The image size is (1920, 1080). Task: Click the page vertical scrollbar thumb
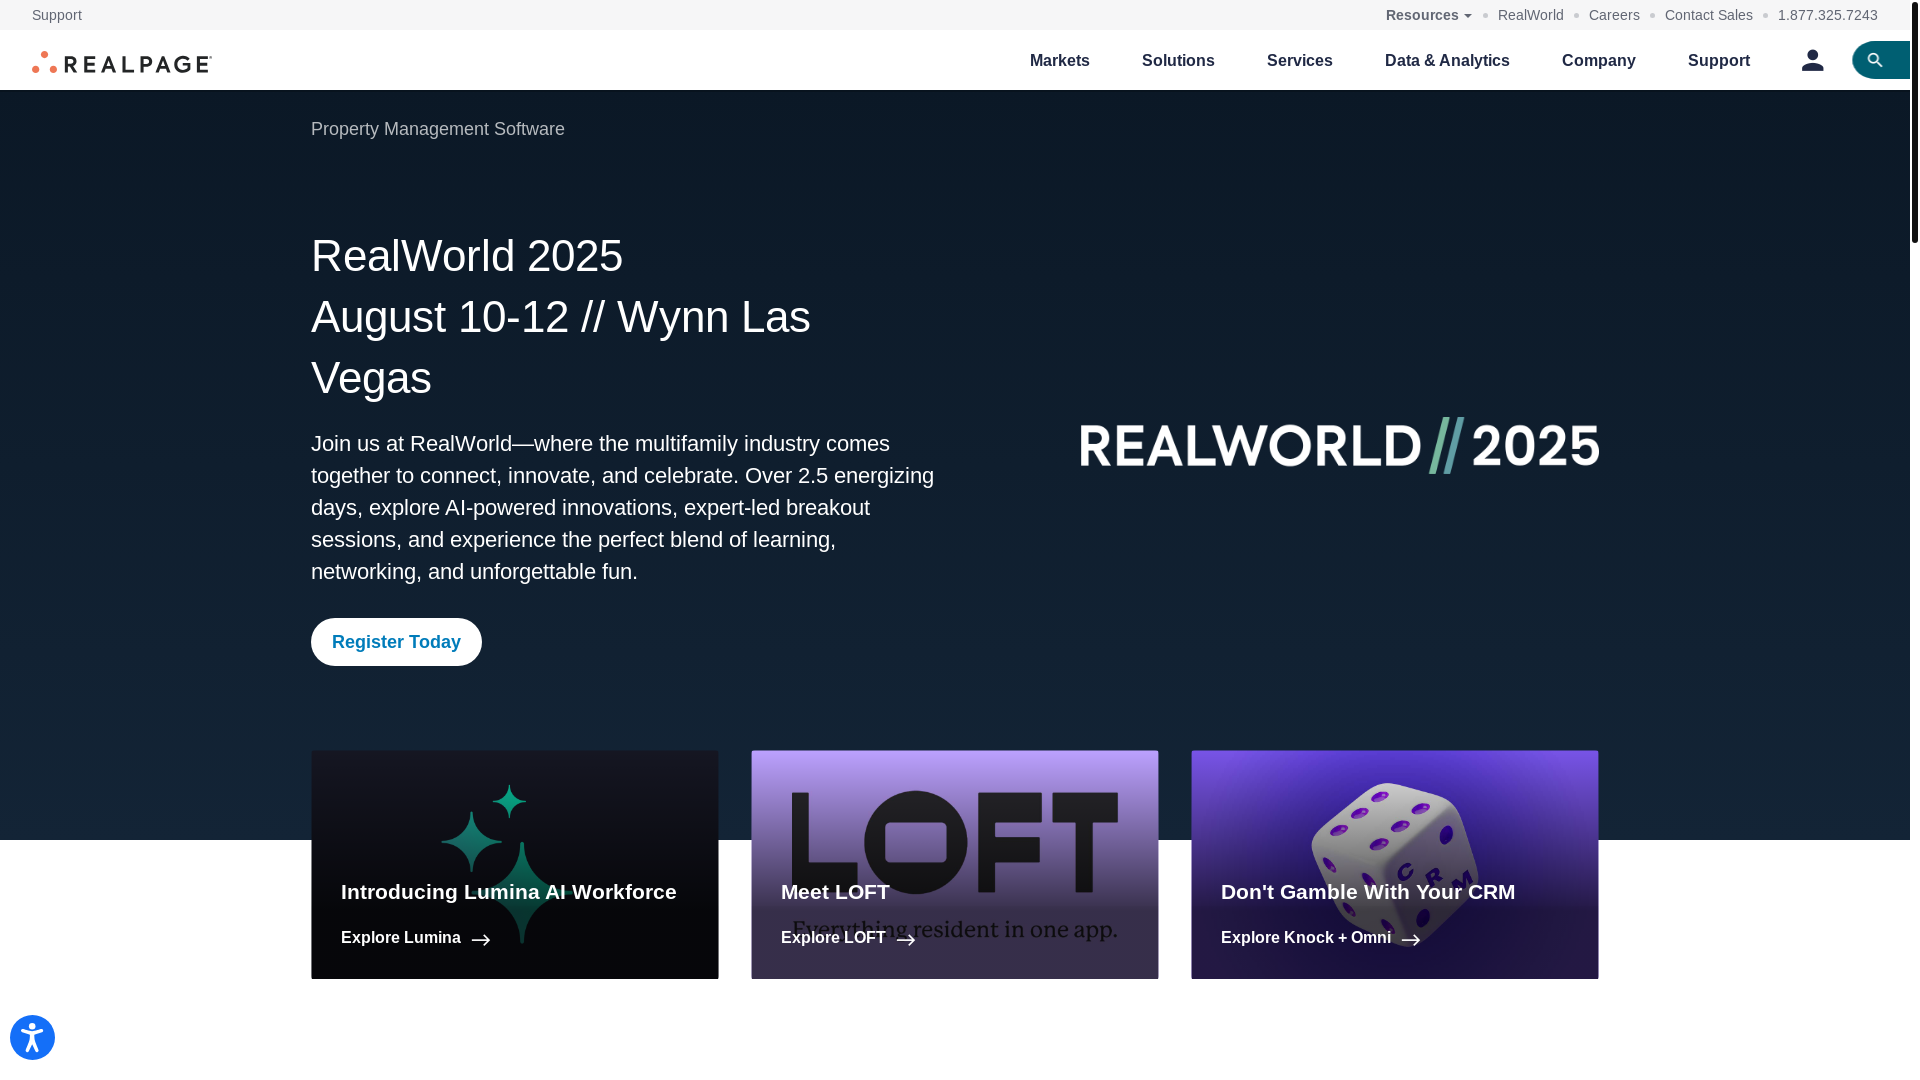pyautogui.click(x=1915, y=122)
